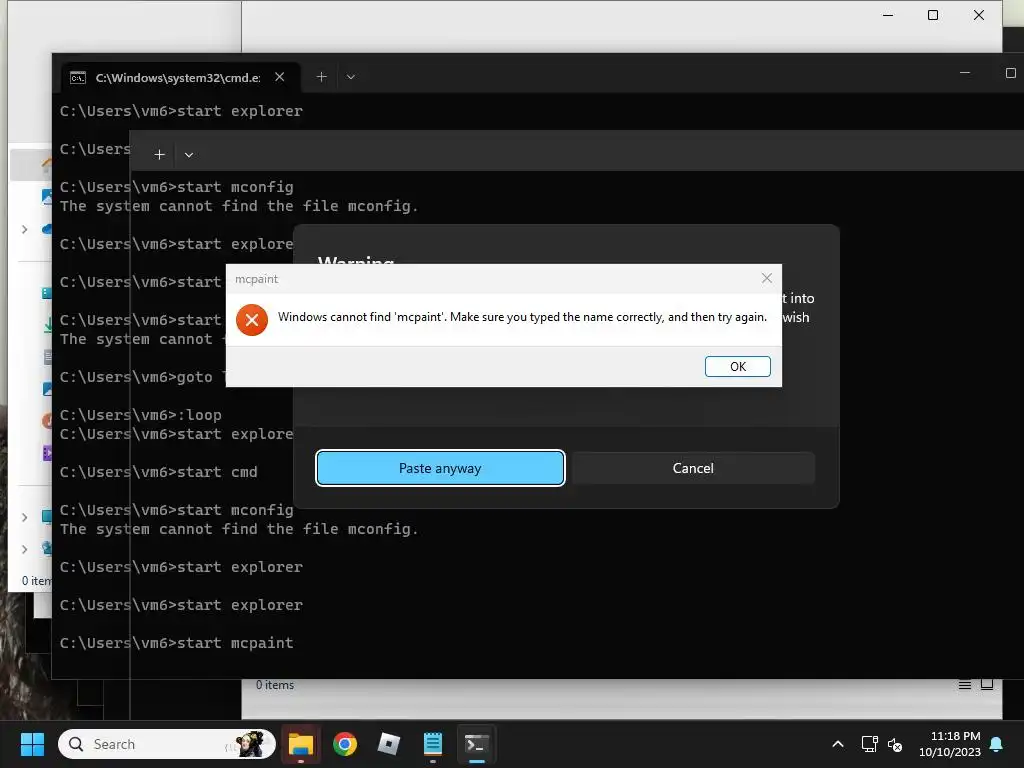The image size is (1024, 768).
Task: Close the mcpaint error dialog with the X
Action: 767,278
